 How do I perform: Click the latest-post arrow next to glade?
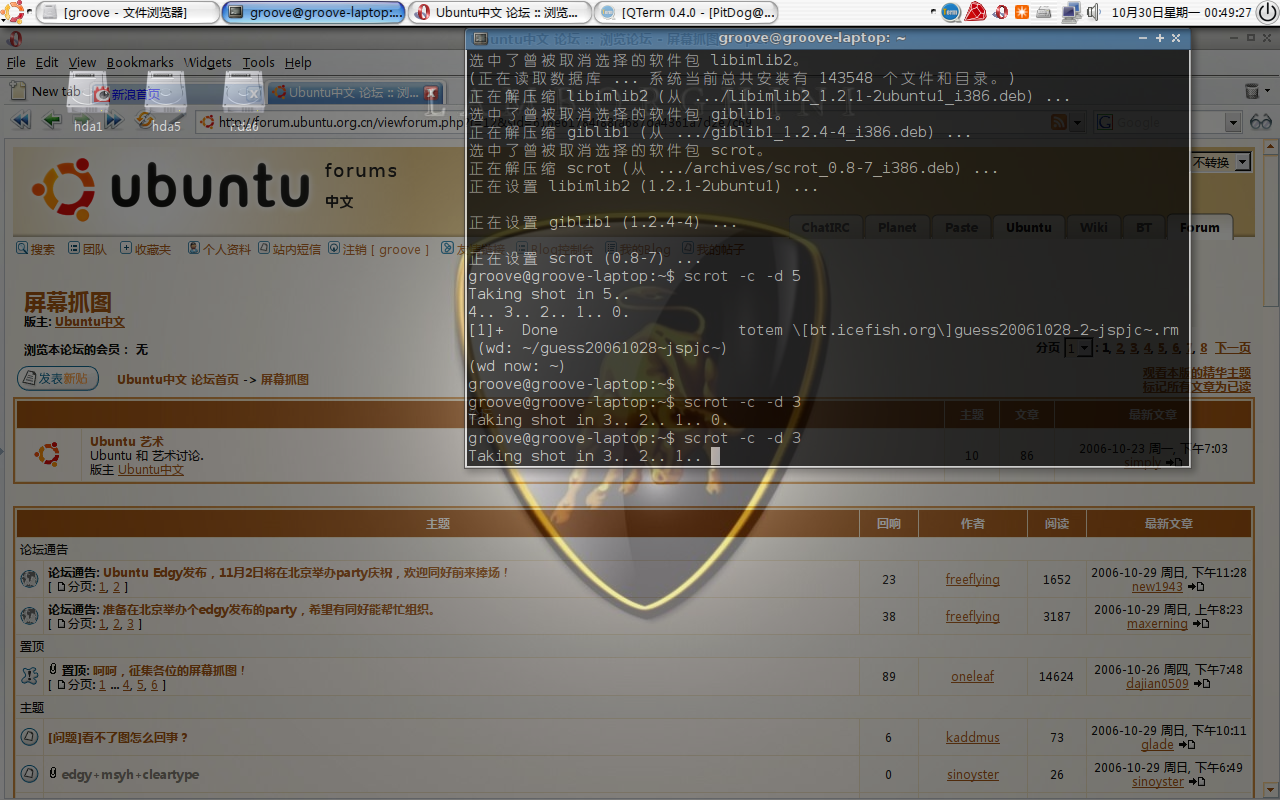click(1186, 745)
